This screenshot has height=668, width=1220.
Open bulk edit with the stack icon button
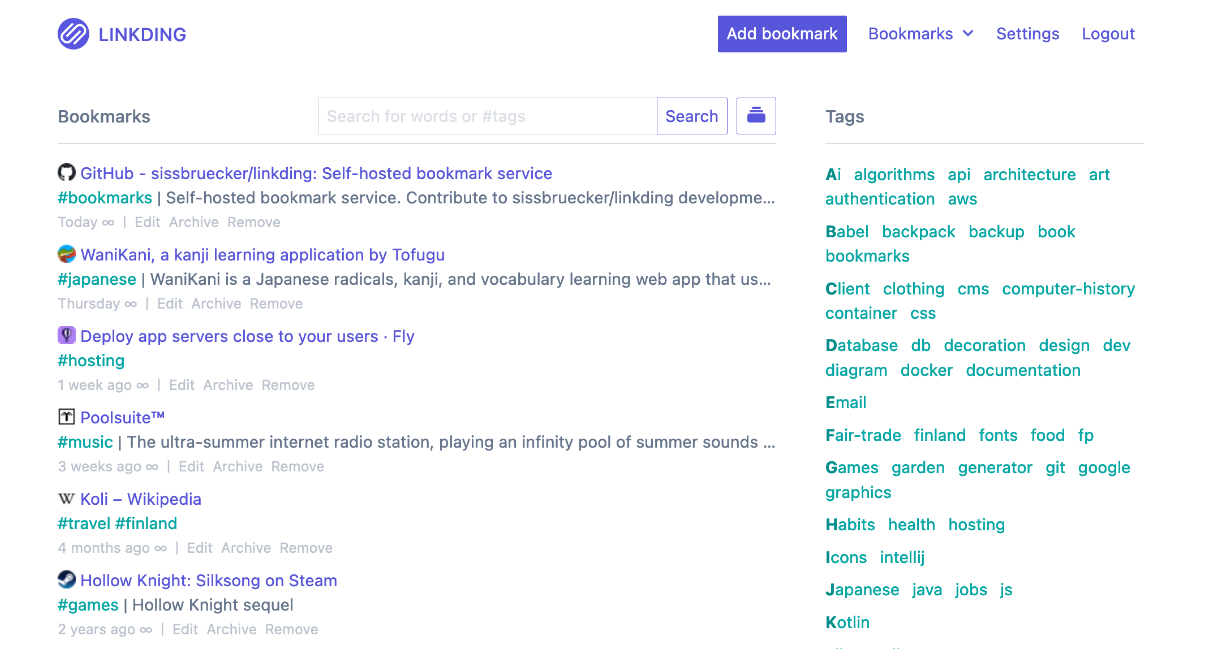(756, 116)
